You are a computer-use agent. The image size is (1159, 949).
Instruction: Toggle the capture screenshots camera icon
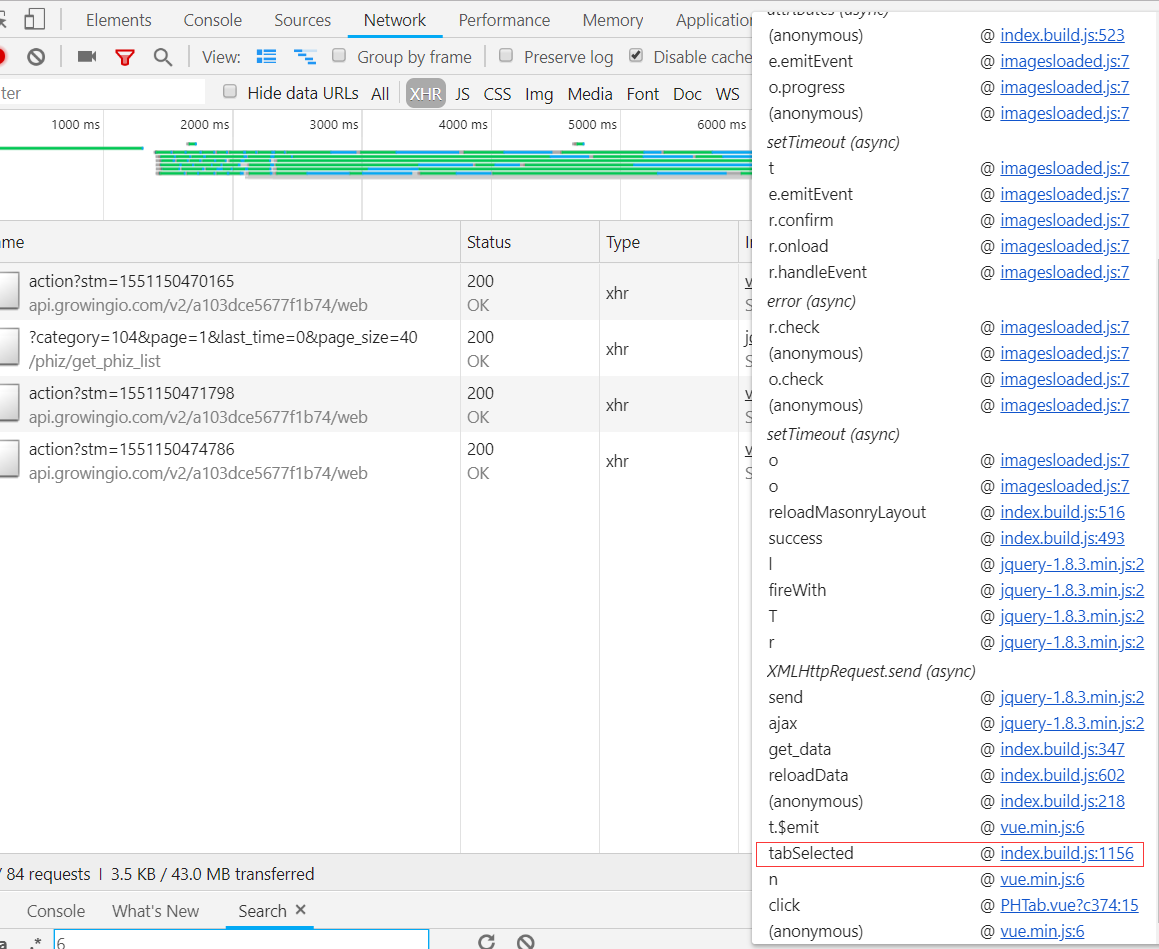pyautogui.click(x=87, y=56)
